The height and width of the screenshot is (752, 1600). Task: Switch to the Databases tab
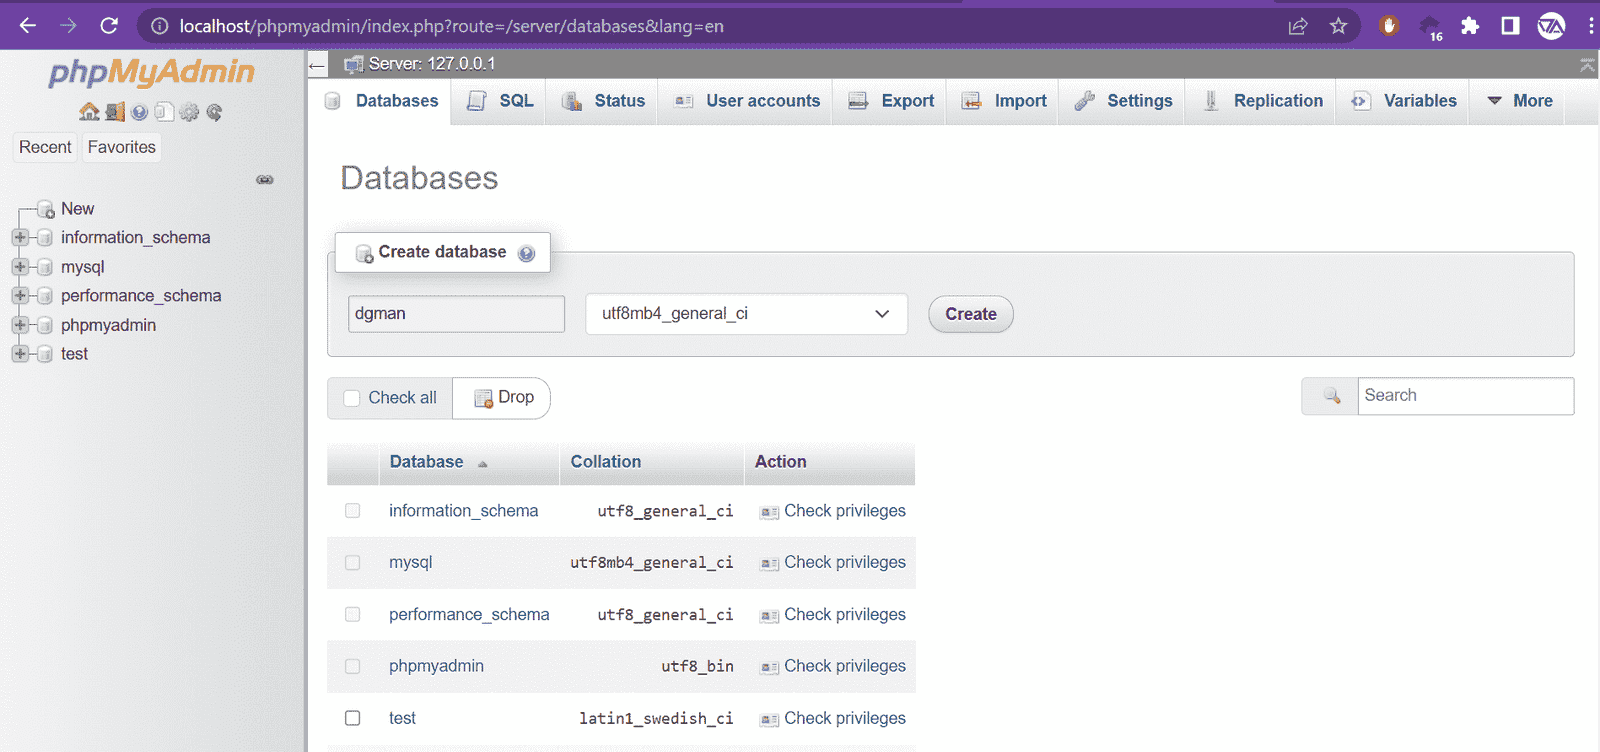coord(381,101)
